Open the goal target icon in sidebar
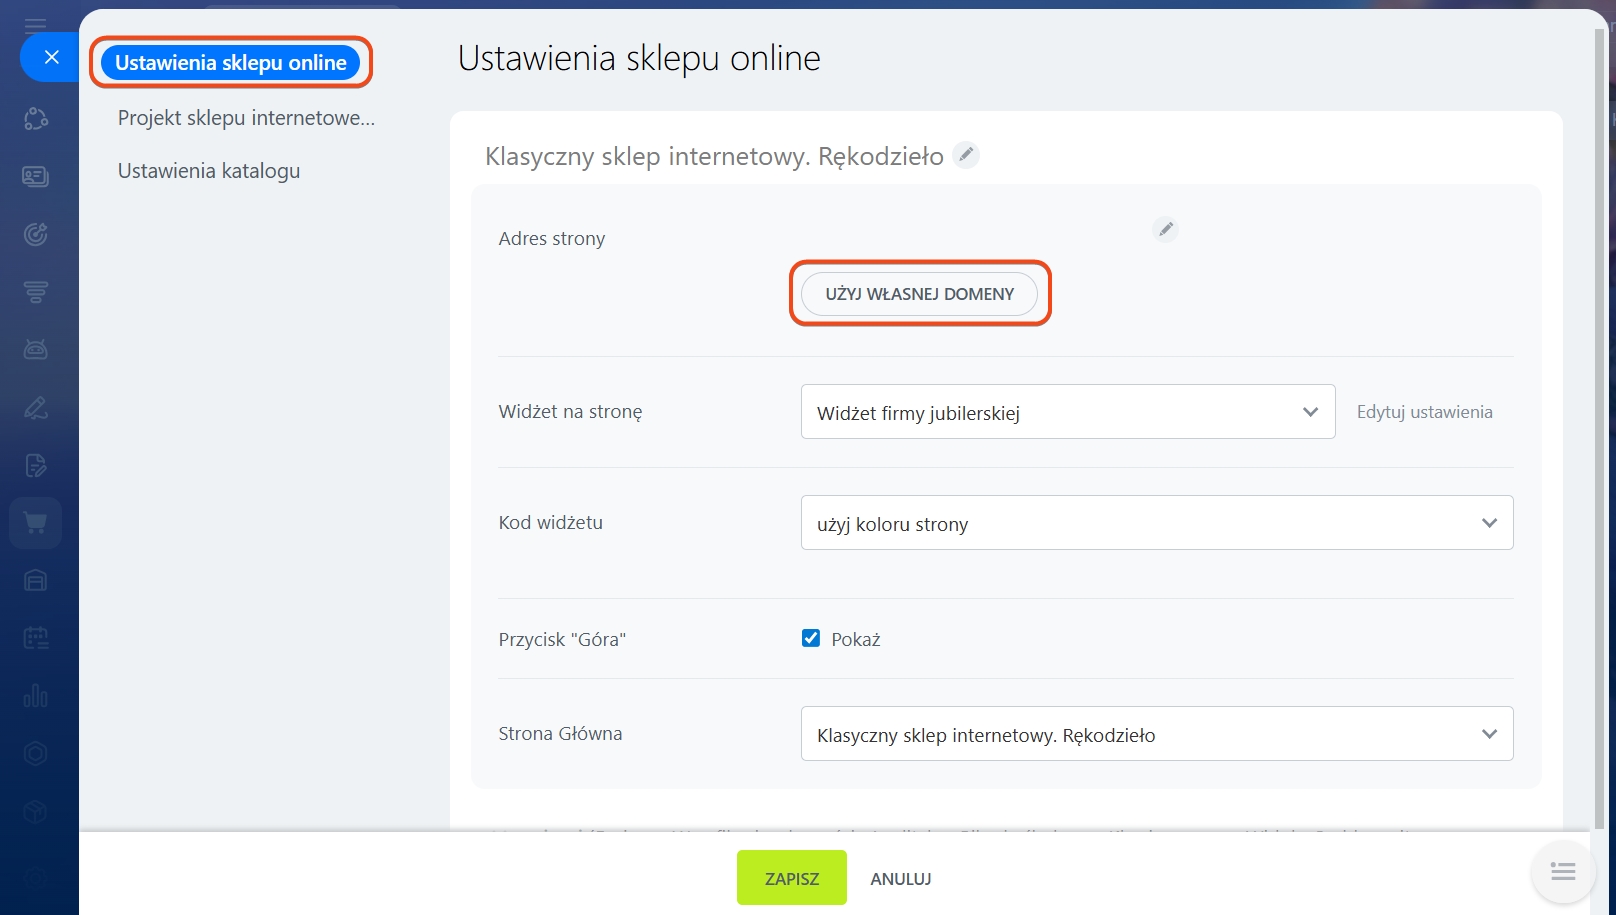The height and width of the screenshot is (915, 1616). pos(36,234)
